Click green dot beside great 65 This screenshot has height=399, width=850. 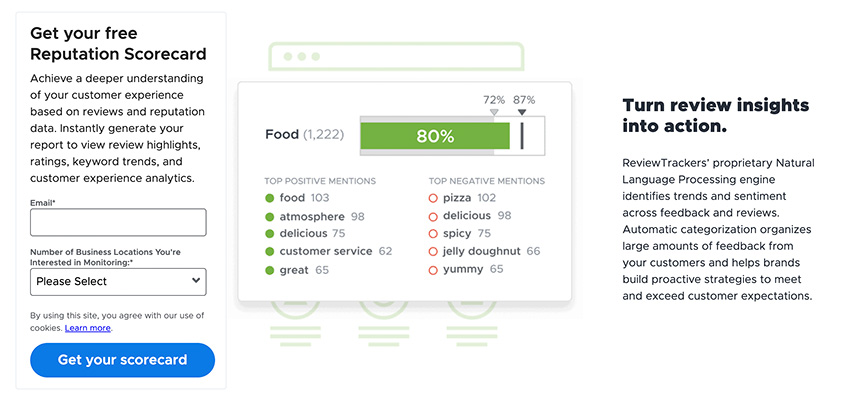pos(269,270)
